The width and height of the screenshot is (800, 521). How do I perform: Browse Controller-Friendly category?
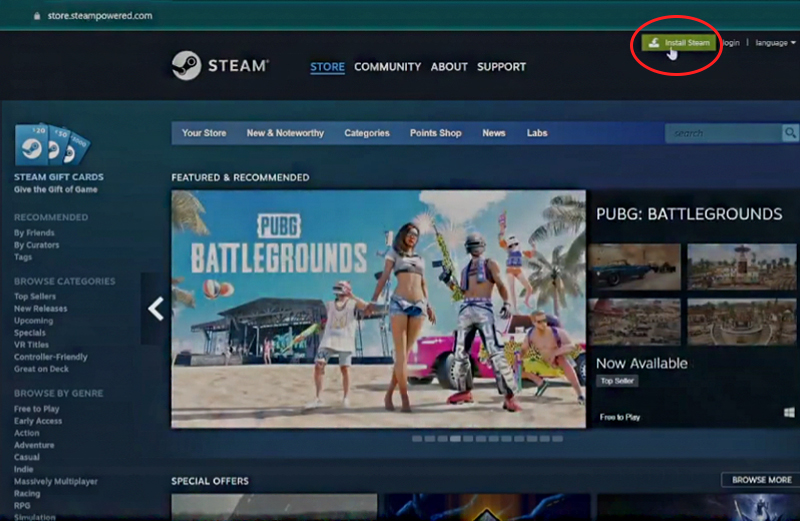click(51, 357)
